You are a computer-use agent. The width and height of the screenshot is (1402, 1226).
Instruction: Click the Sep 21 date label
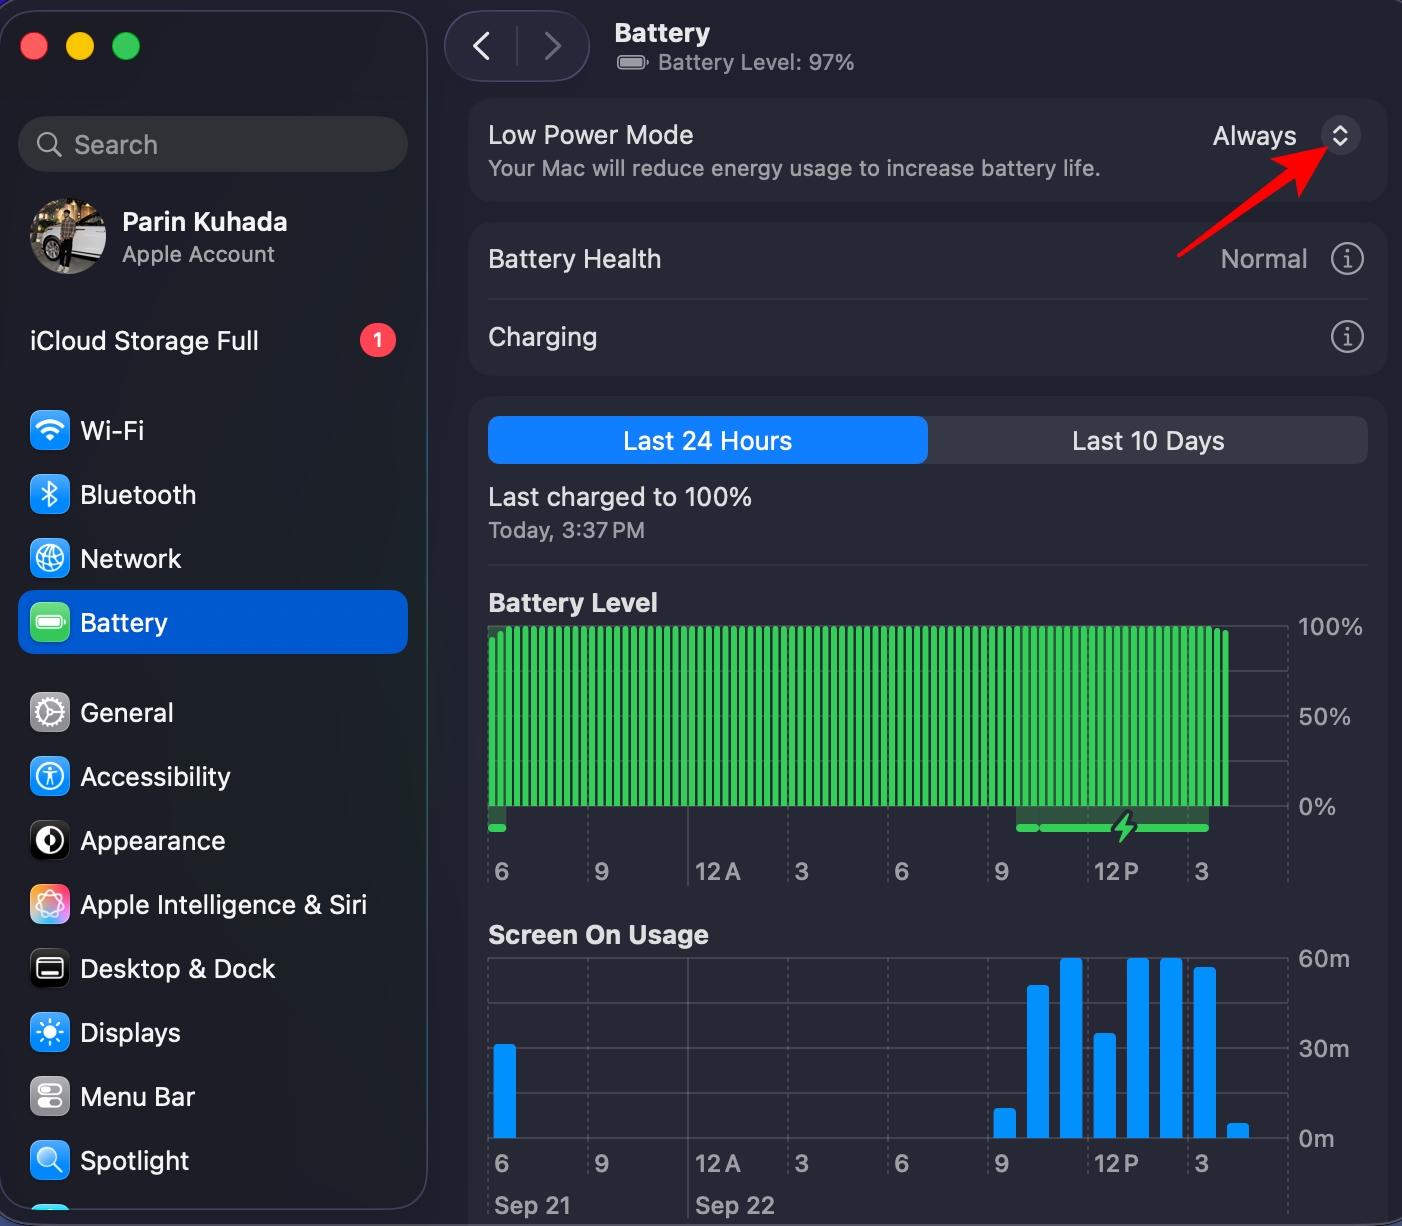click(x=532, y=1206)
